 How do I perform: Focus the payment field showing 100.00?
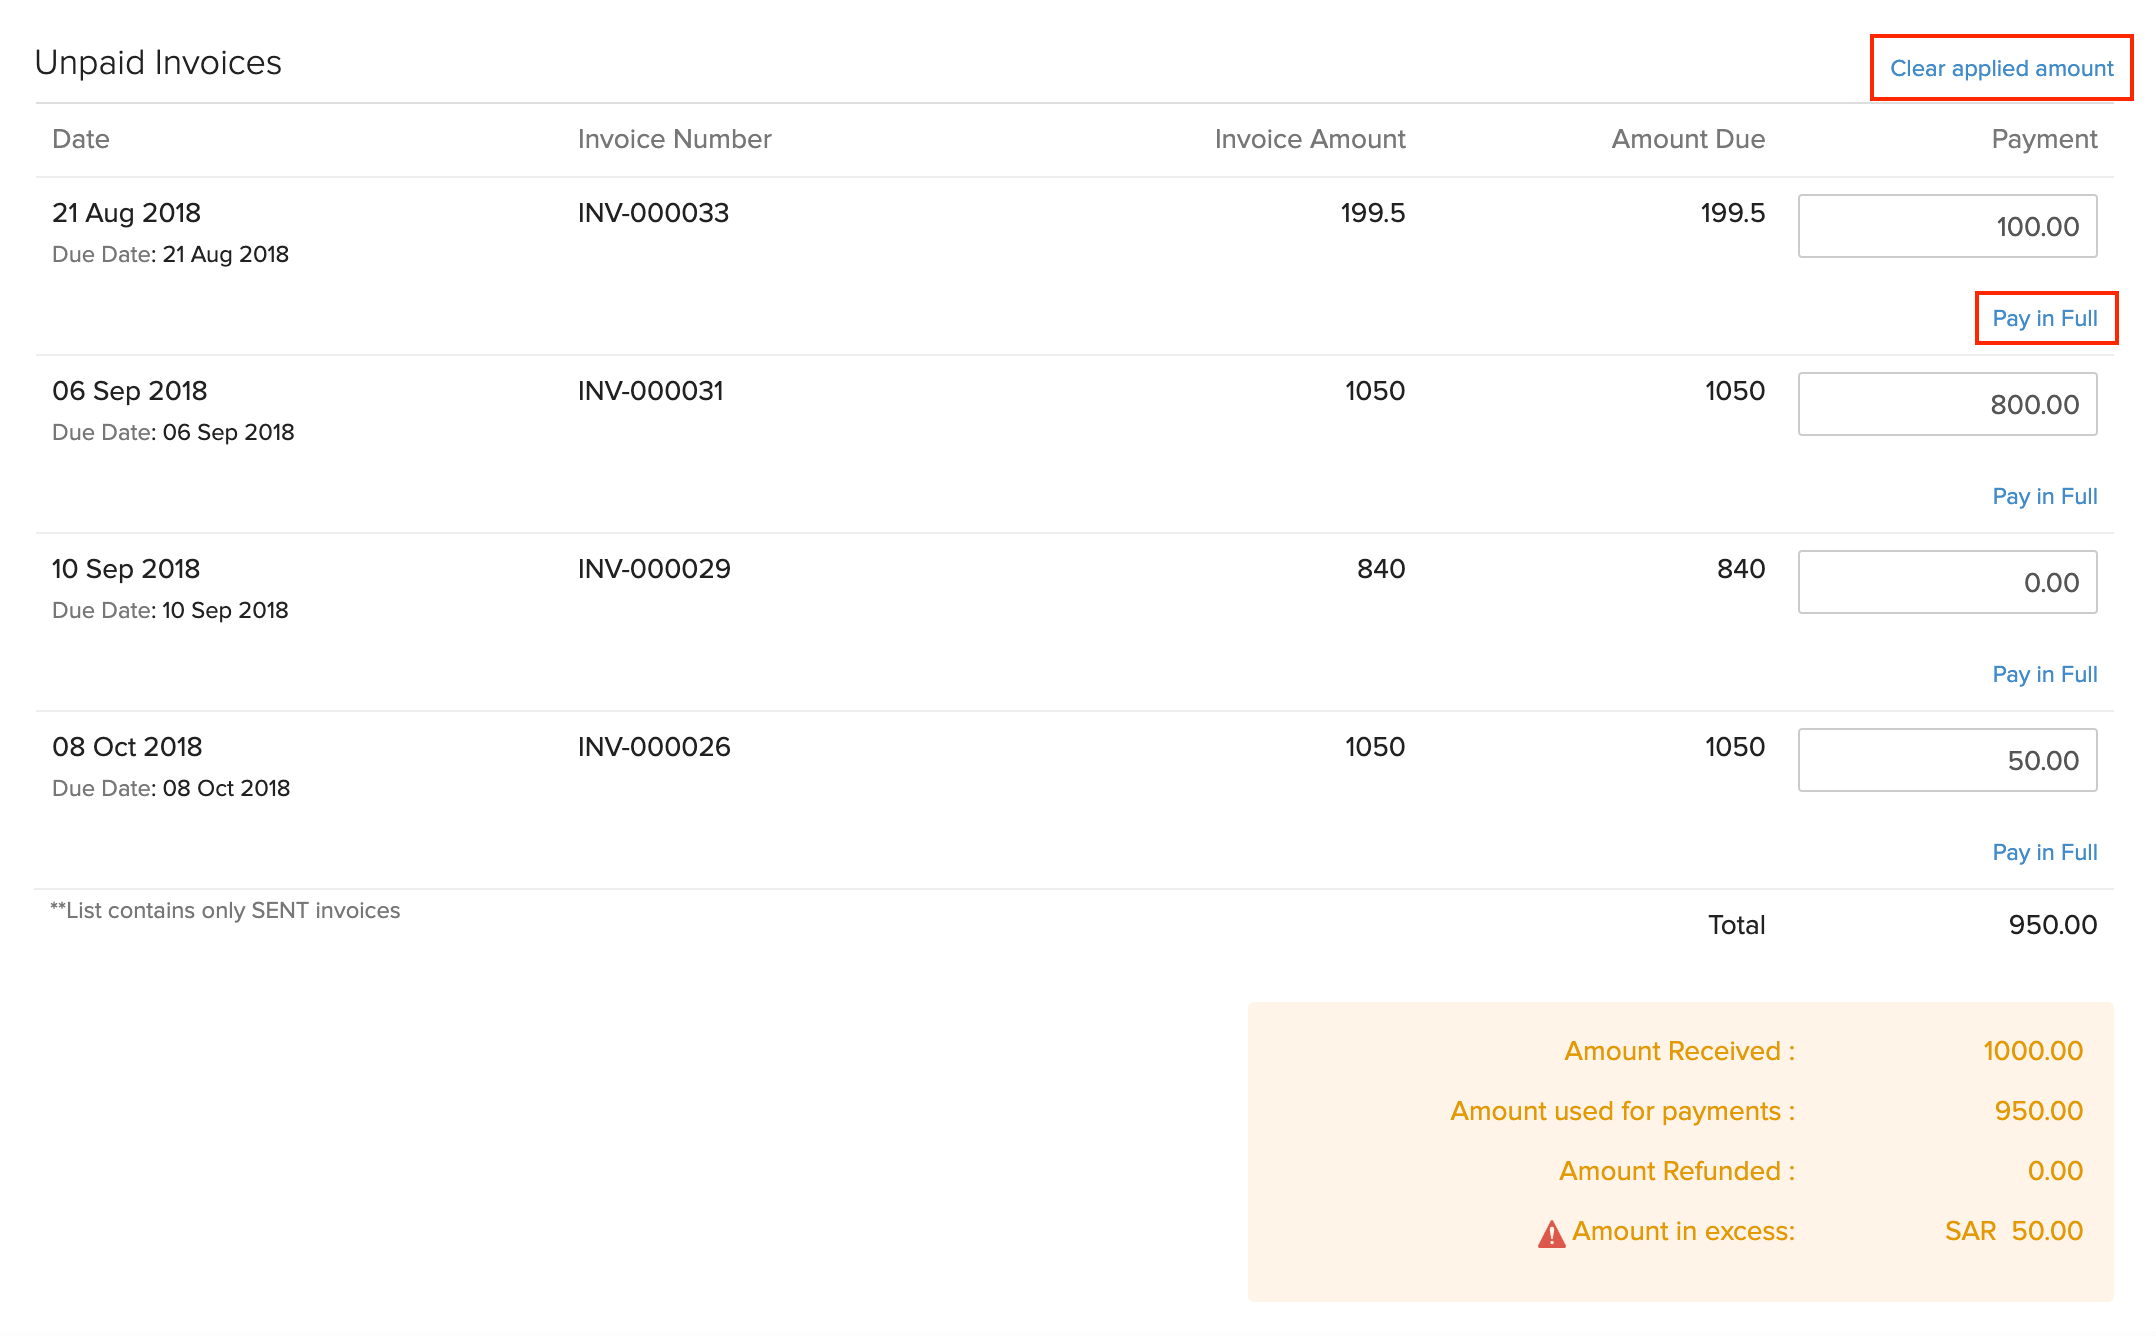click(1946, 226)
